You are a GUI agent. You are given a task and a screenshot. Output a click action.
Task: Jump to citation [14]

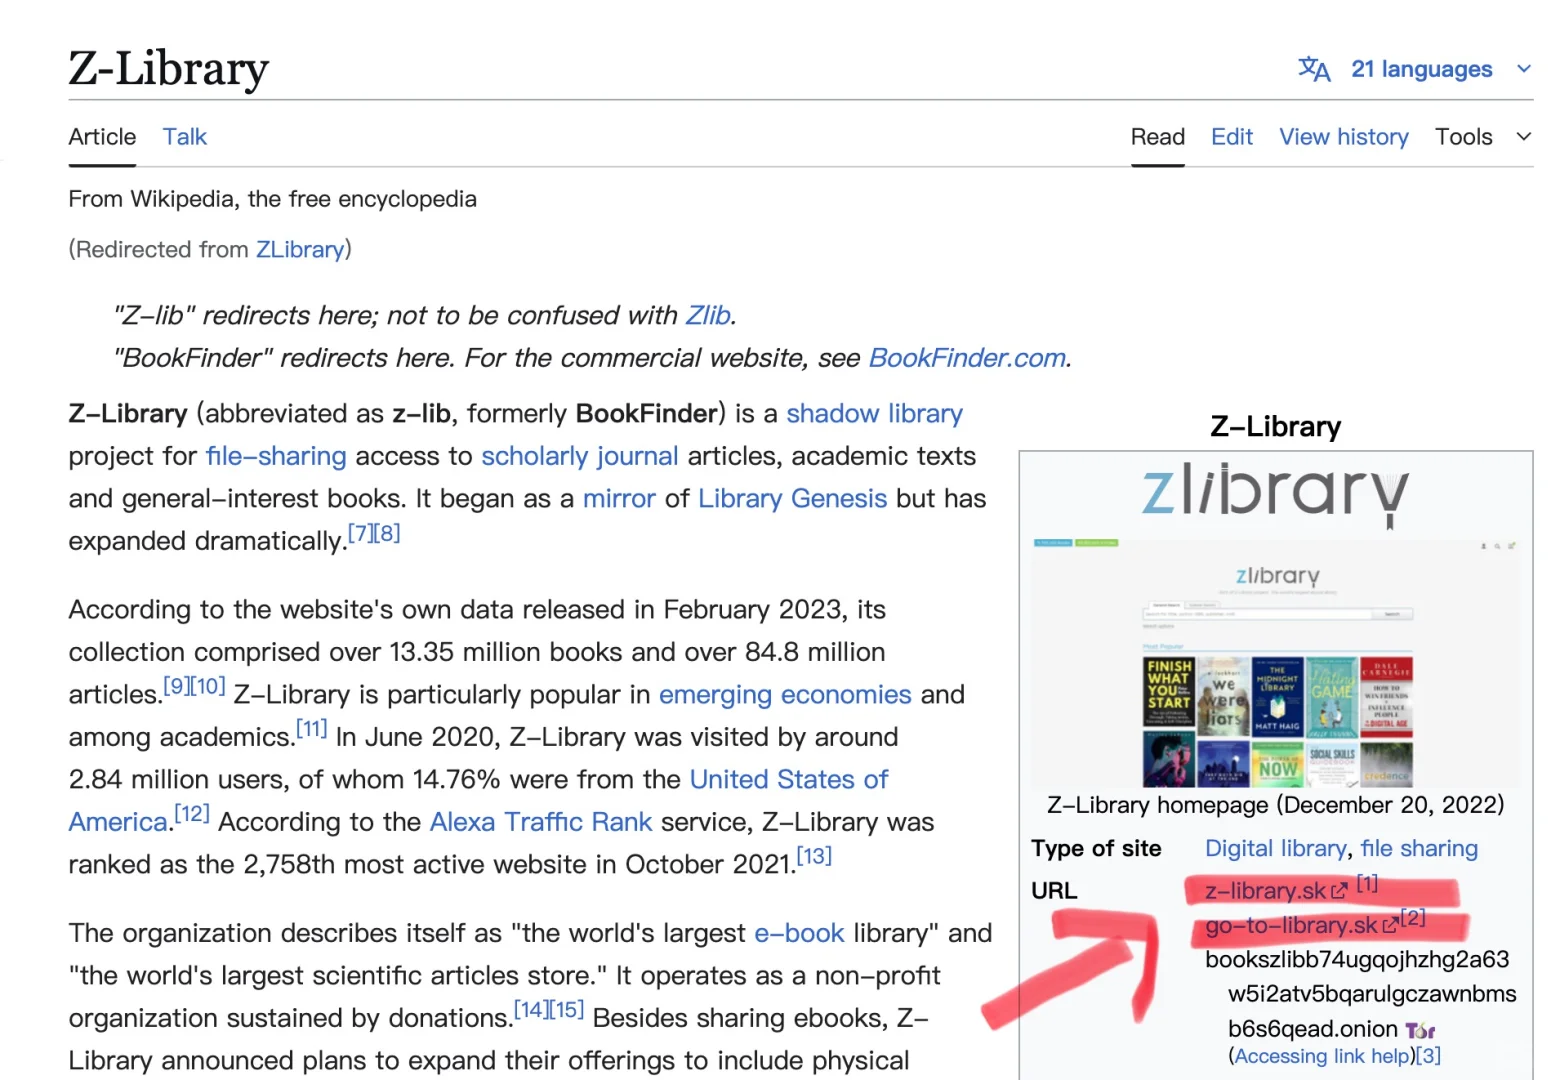point(531,1010)
